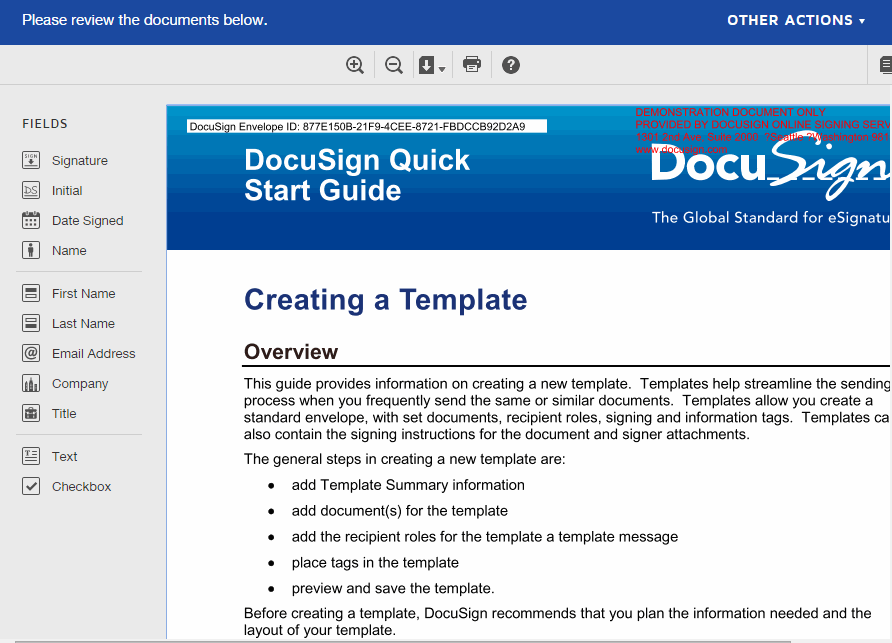Click the zoom in magnifier icon
Image resolution: width=892 pixels, height=643 pixels.
pos(355,65)
